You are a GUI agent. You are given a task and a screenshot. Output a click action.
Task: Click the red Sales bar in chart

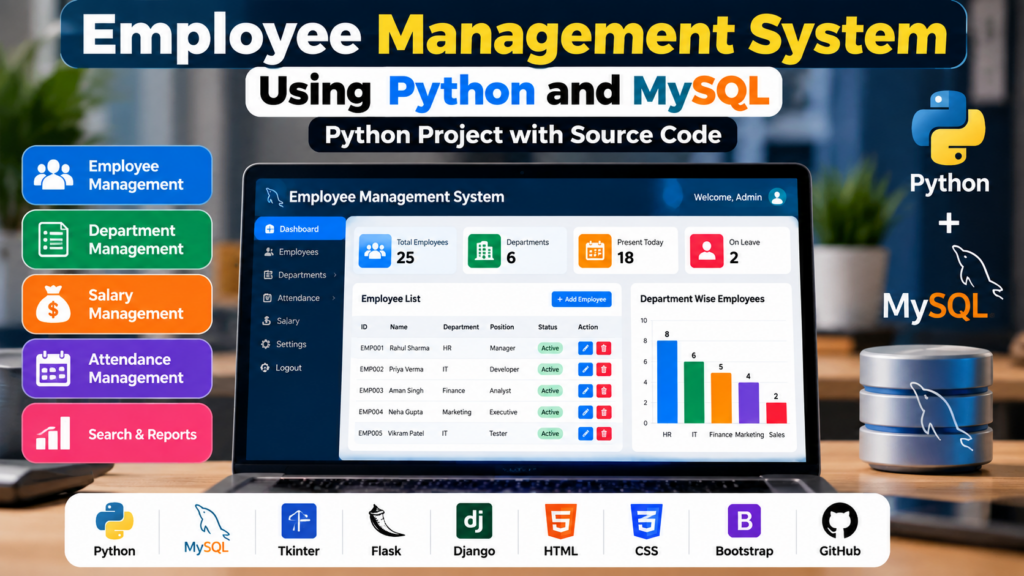pos(776,413)
